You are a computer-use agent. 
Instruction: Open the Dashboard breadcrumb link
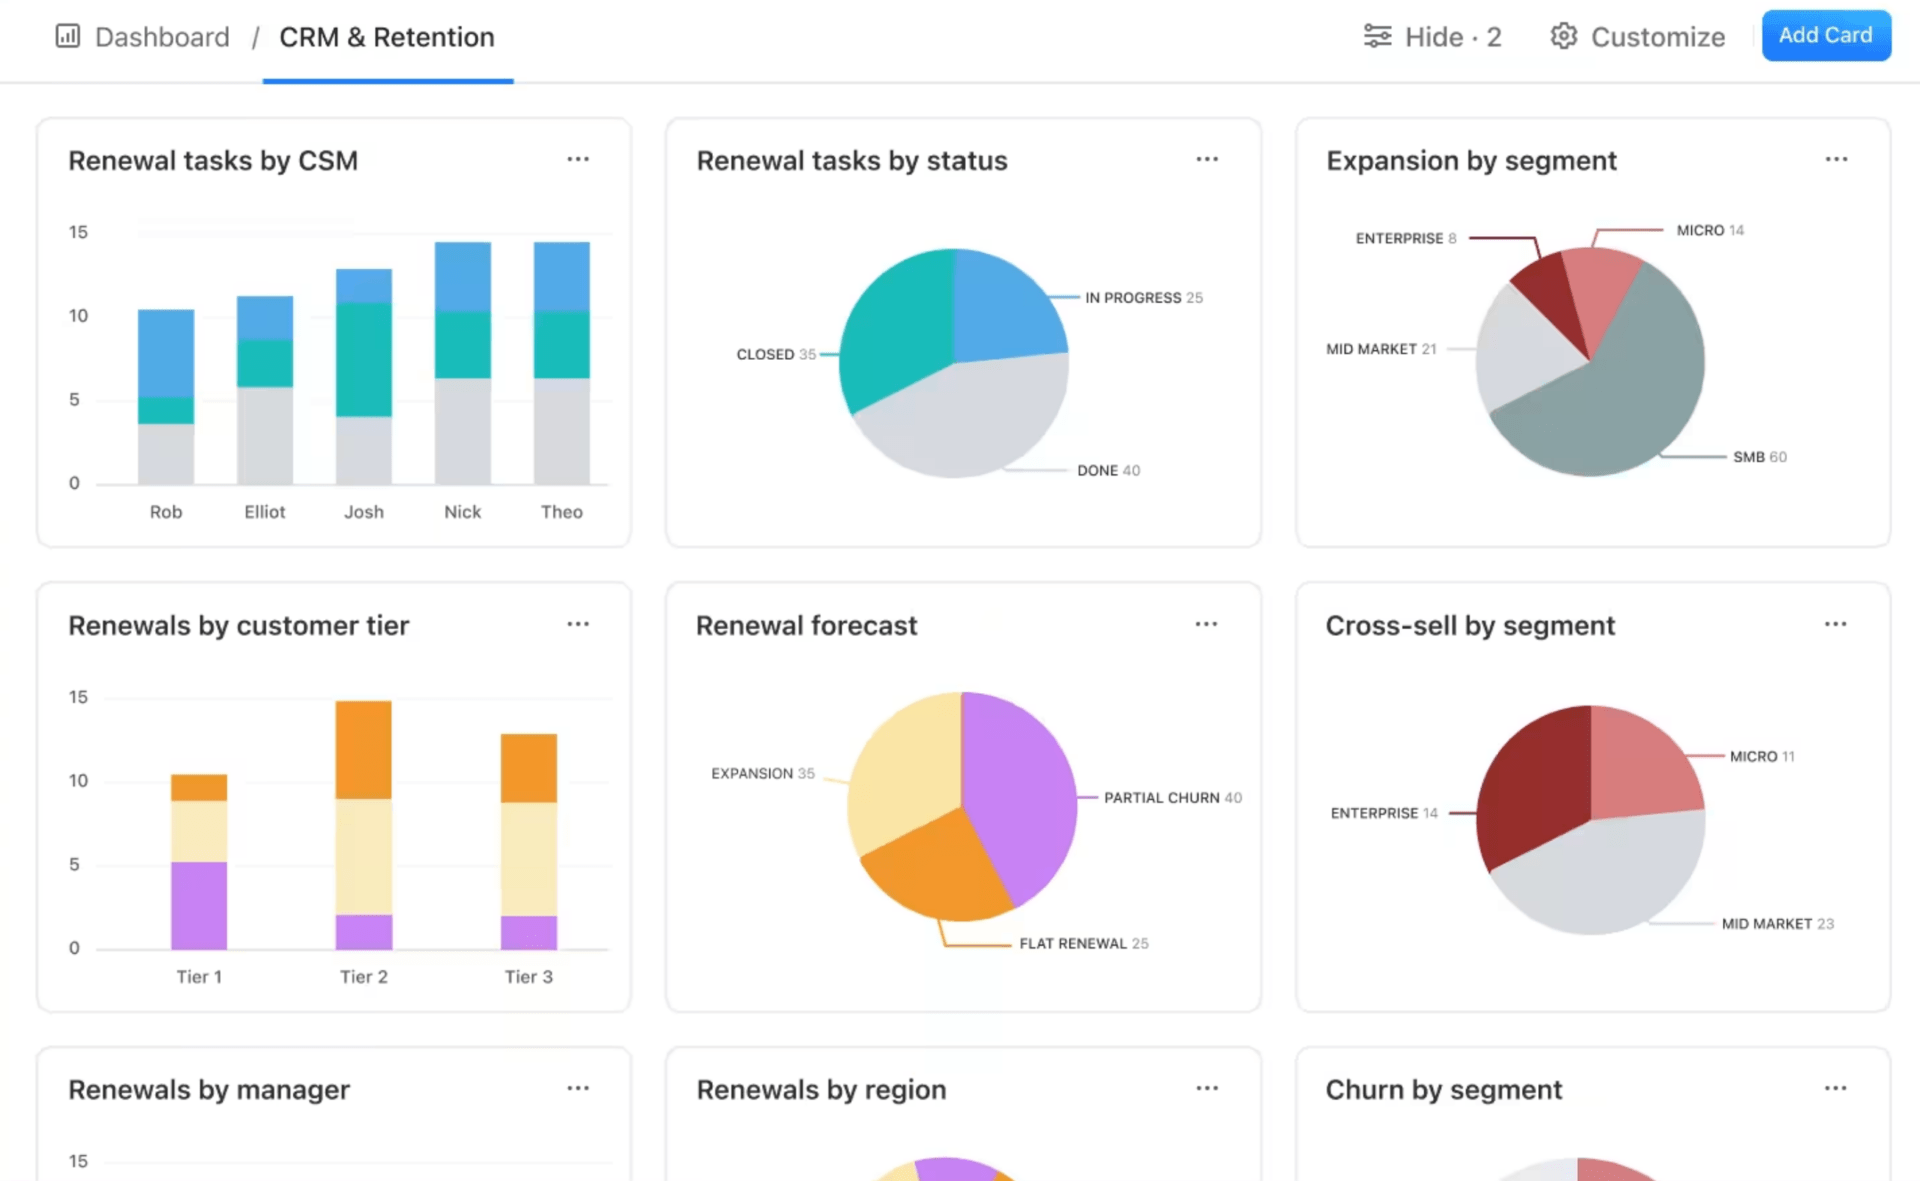(162, 36)
